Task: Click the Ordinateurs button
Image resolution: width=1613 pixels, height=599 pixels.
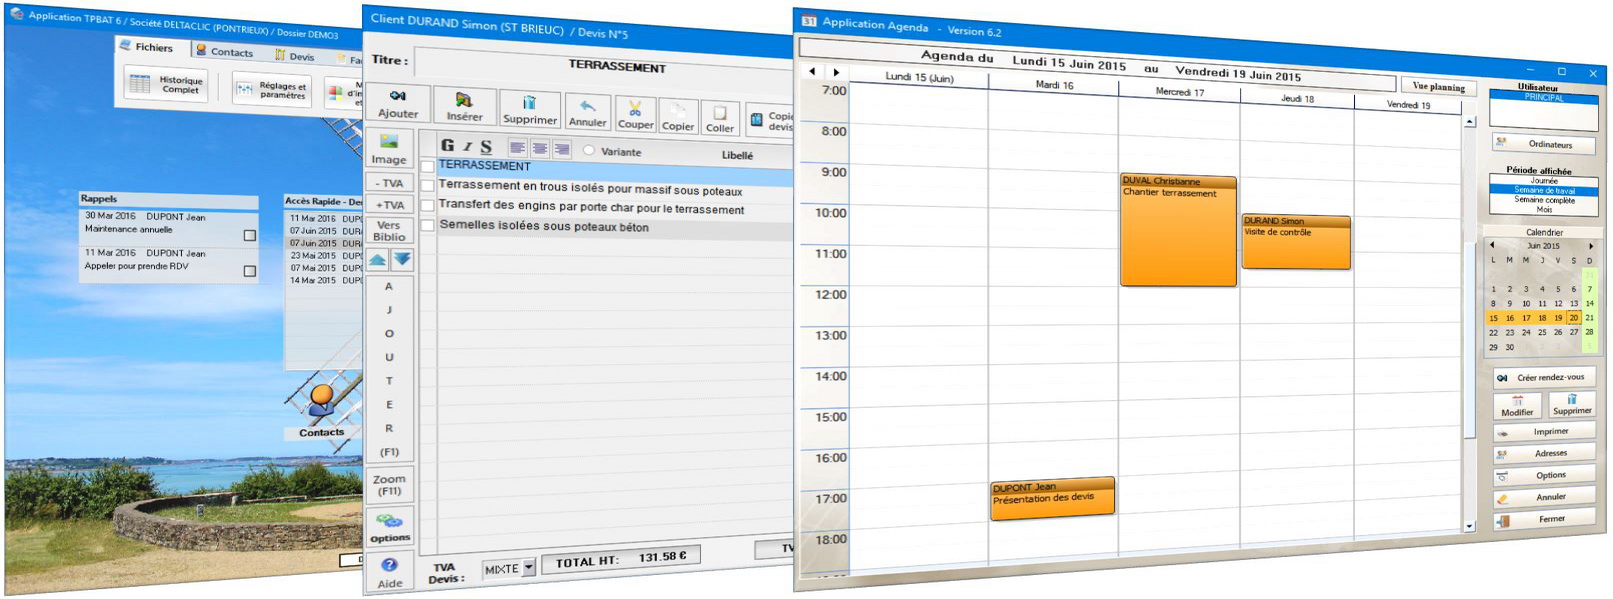Action: click(x=1543, y=144)
